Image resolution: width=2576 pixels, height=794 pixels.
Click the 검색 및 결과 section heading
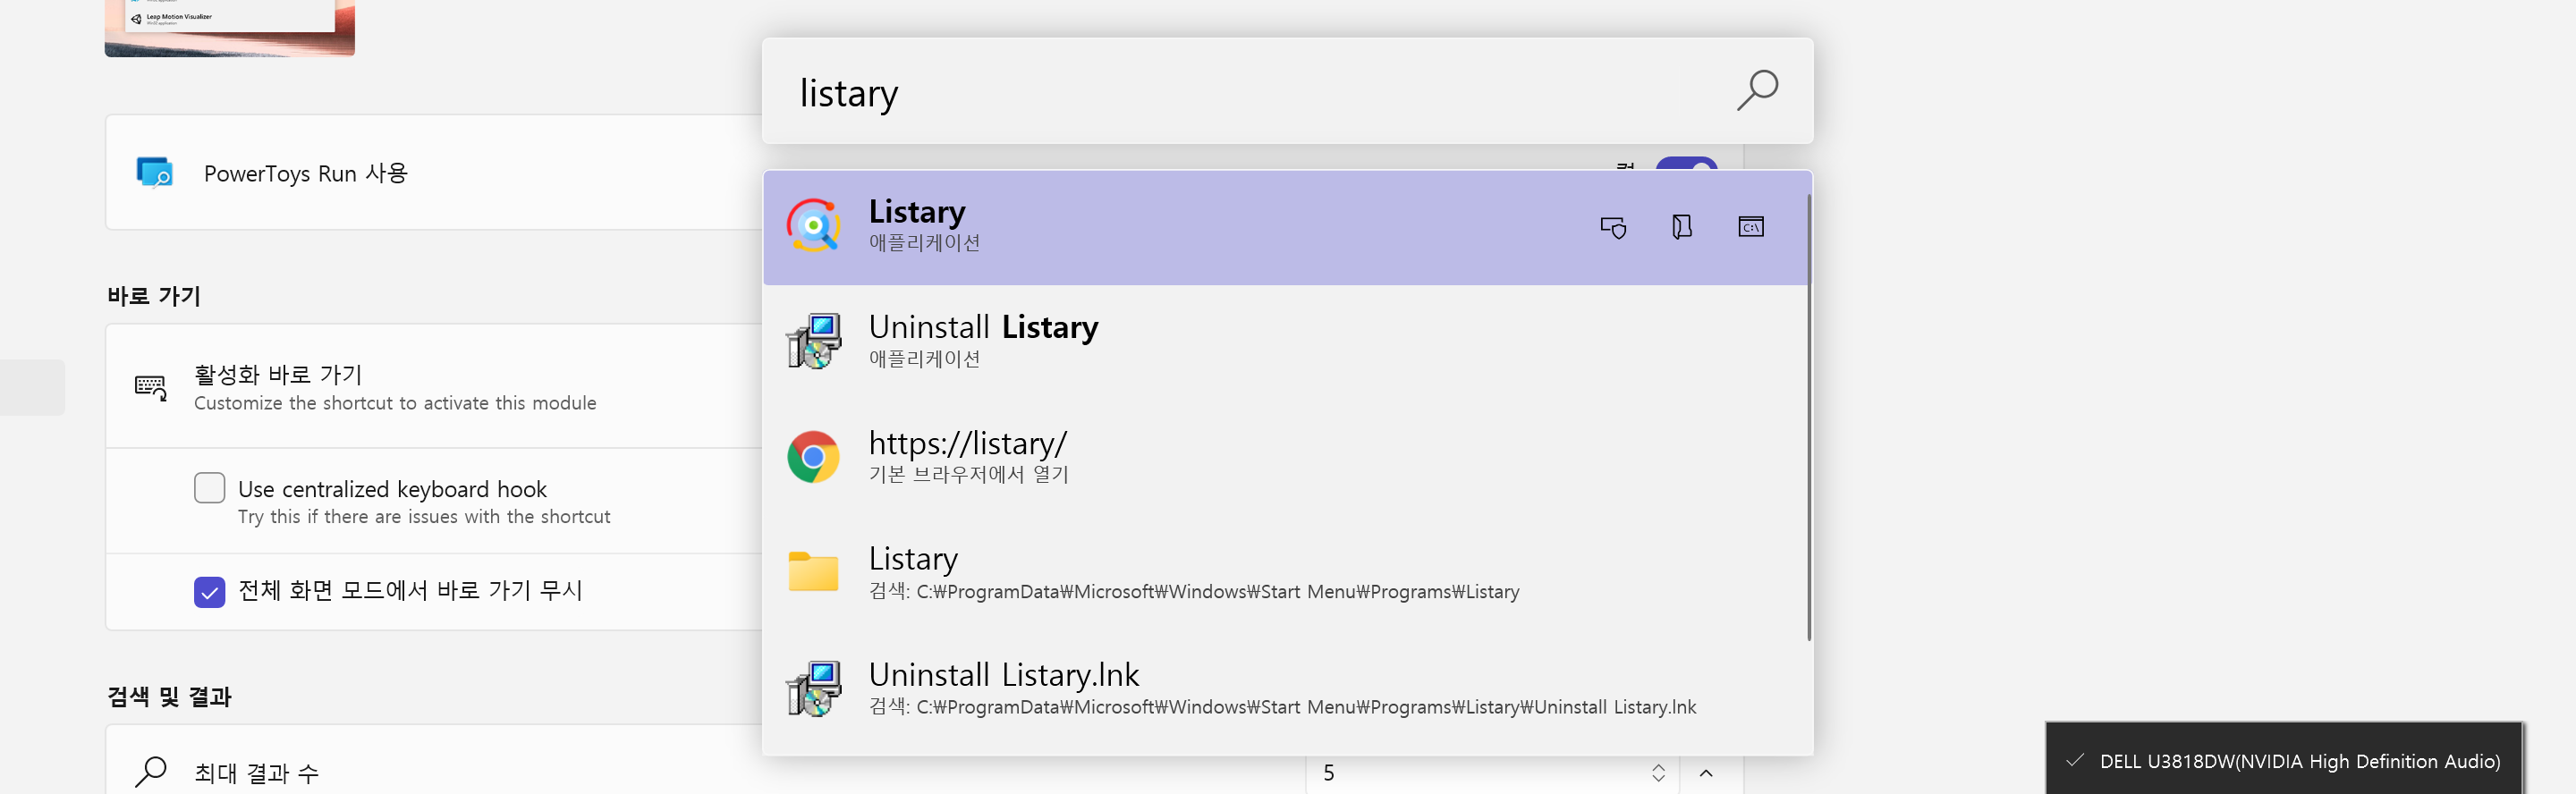169,696
